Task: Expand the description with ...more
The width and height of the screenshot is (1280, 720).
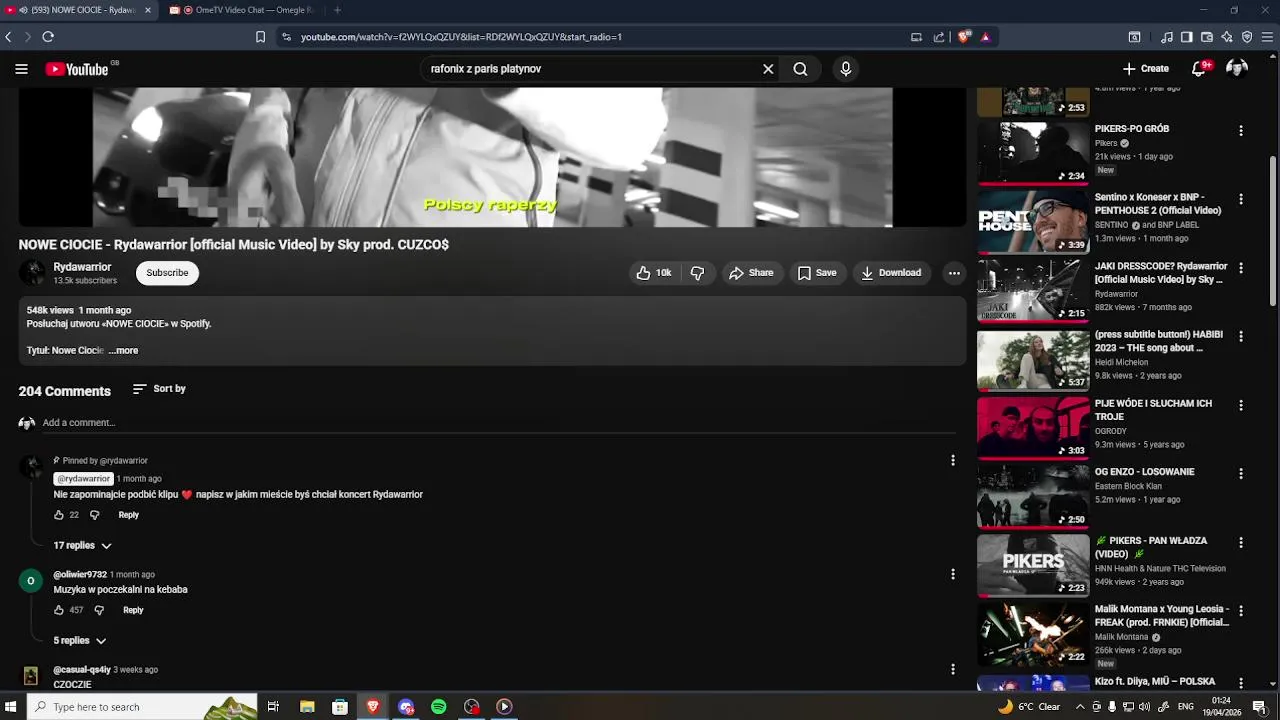Action: click(x=124, y=351)
